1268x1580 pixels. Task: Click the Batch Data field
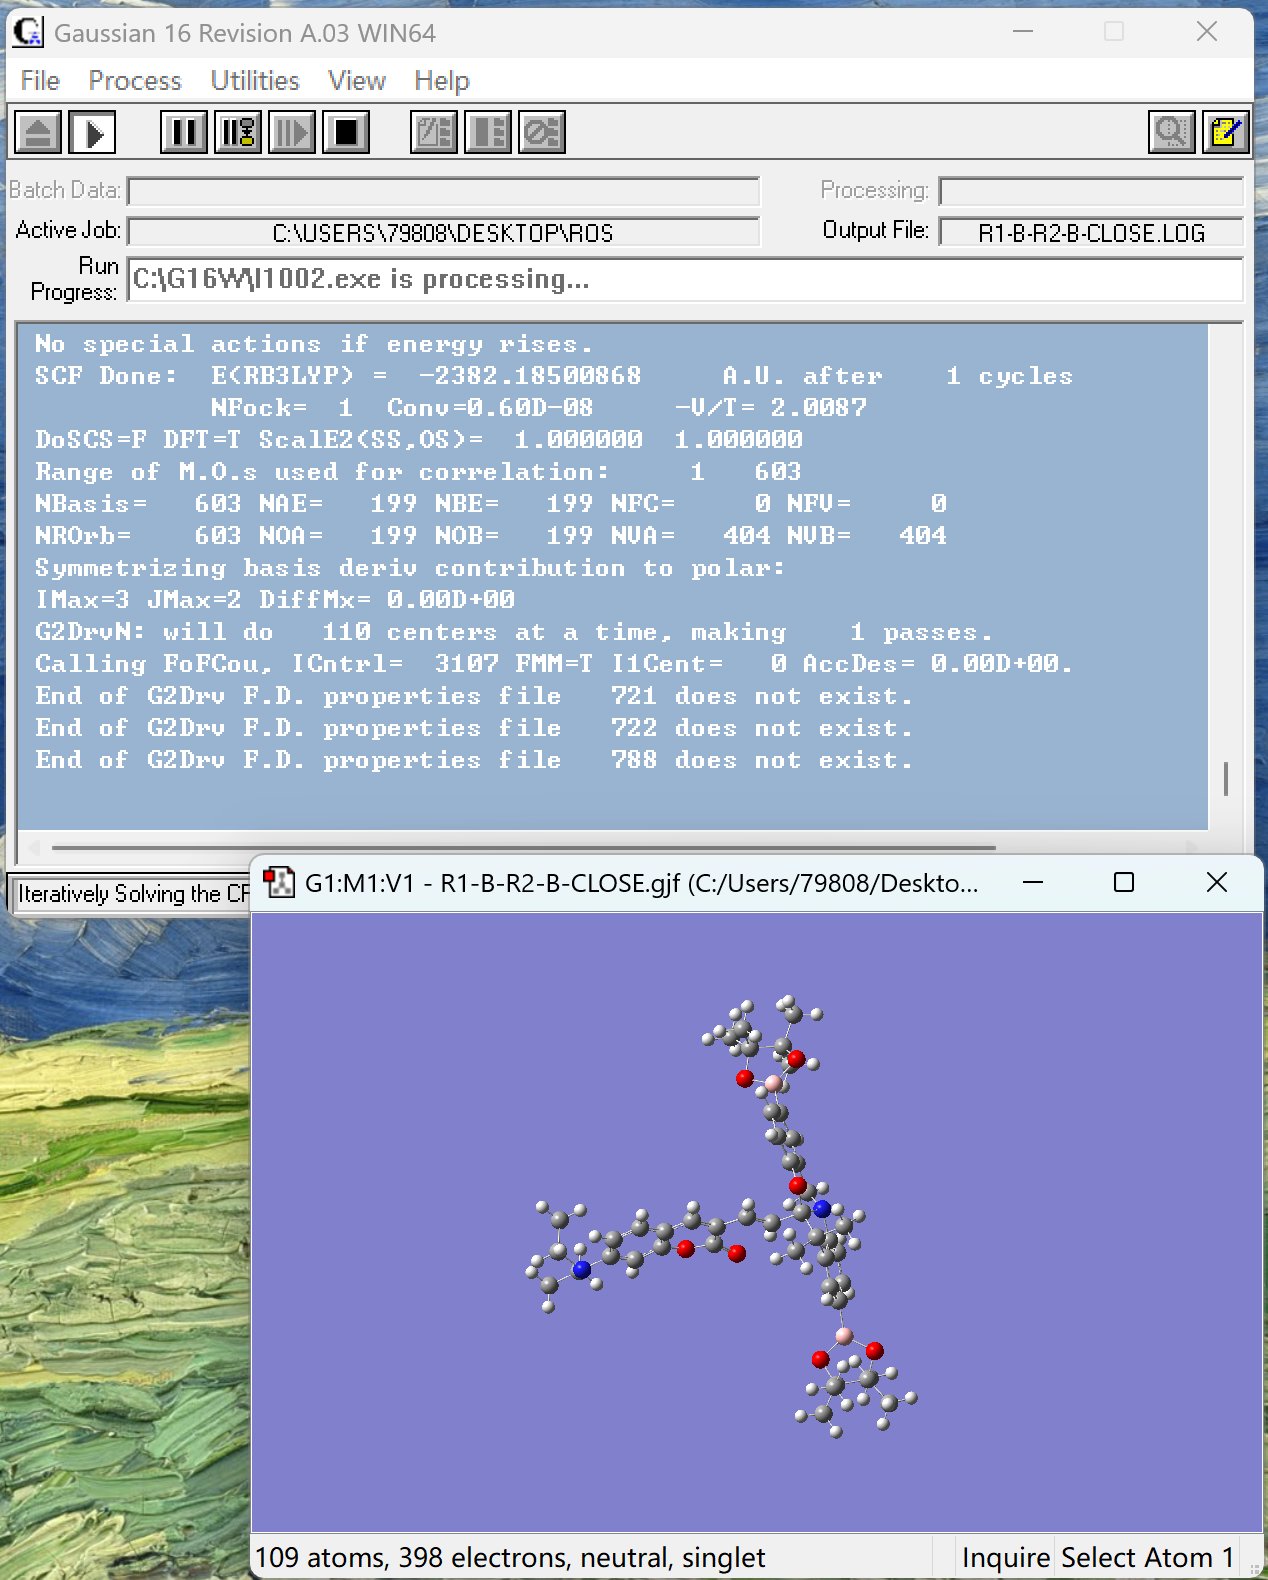tap(444, 191)
